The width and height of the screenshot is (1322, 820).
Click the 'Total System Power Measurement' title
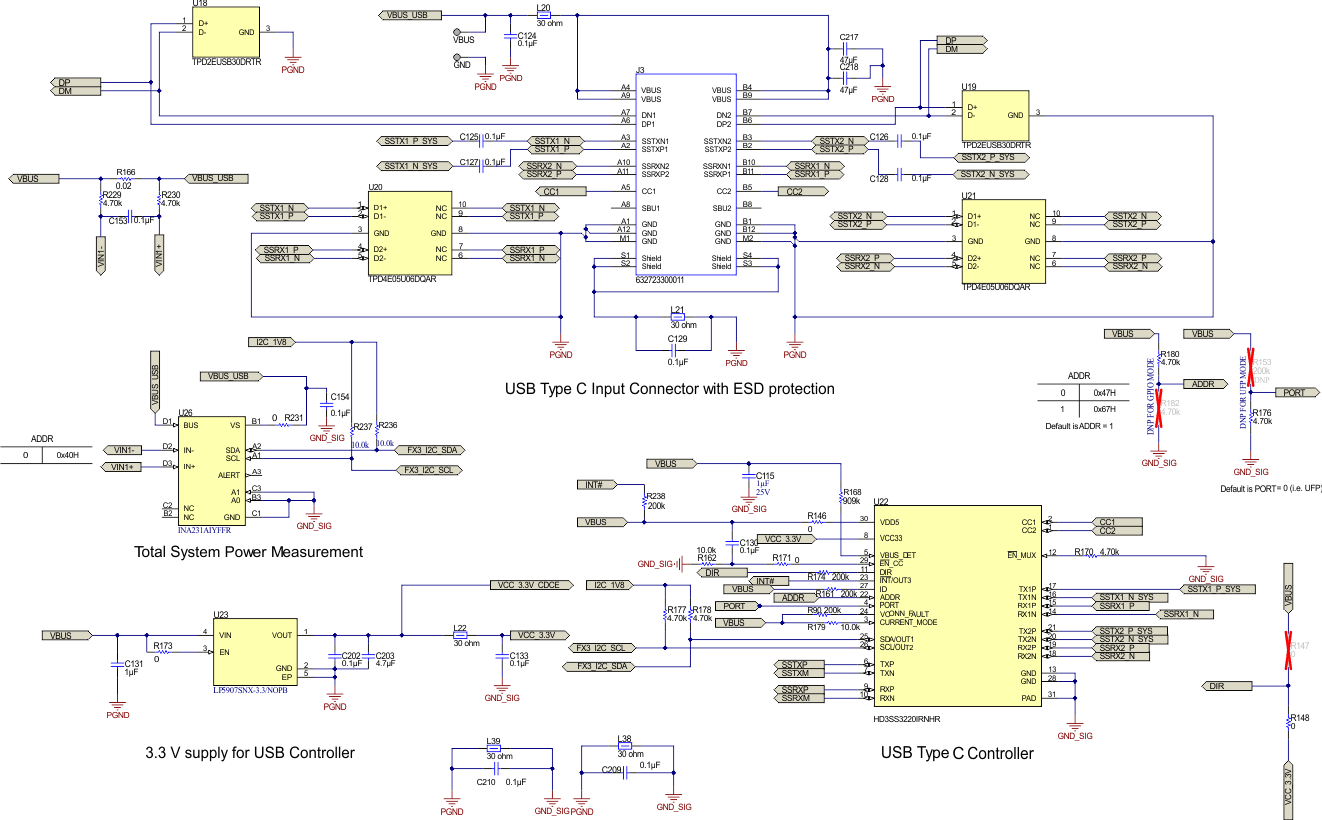tap(248, 551)
